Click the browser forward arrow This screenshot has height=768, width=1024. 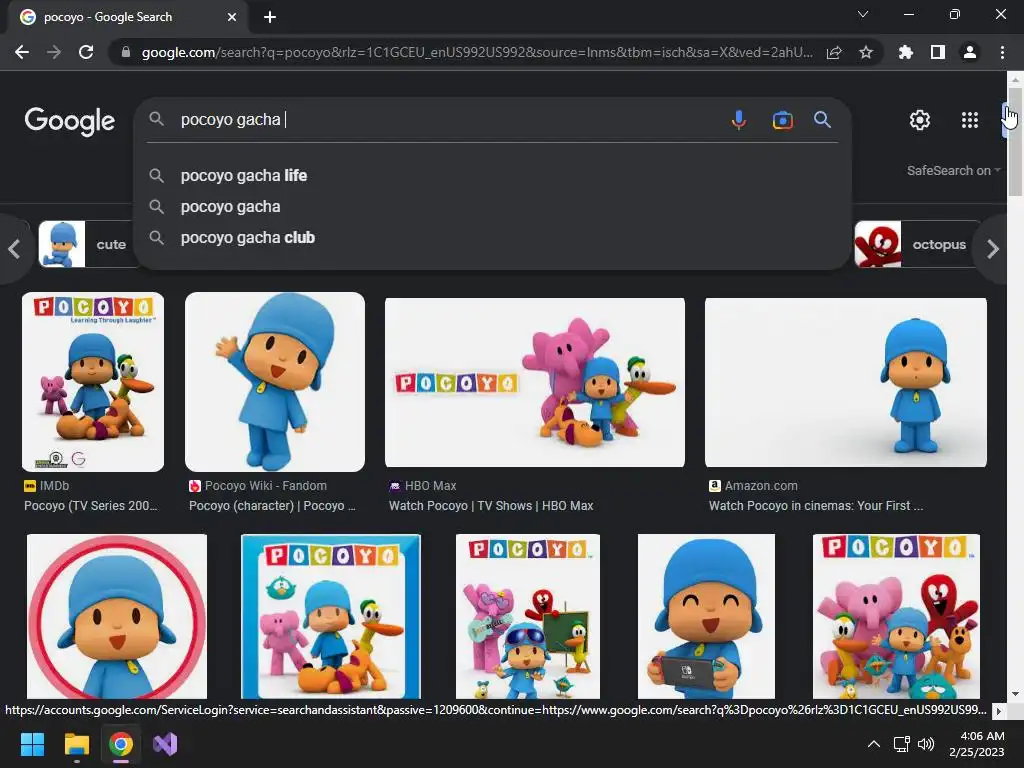pos(54,52)
